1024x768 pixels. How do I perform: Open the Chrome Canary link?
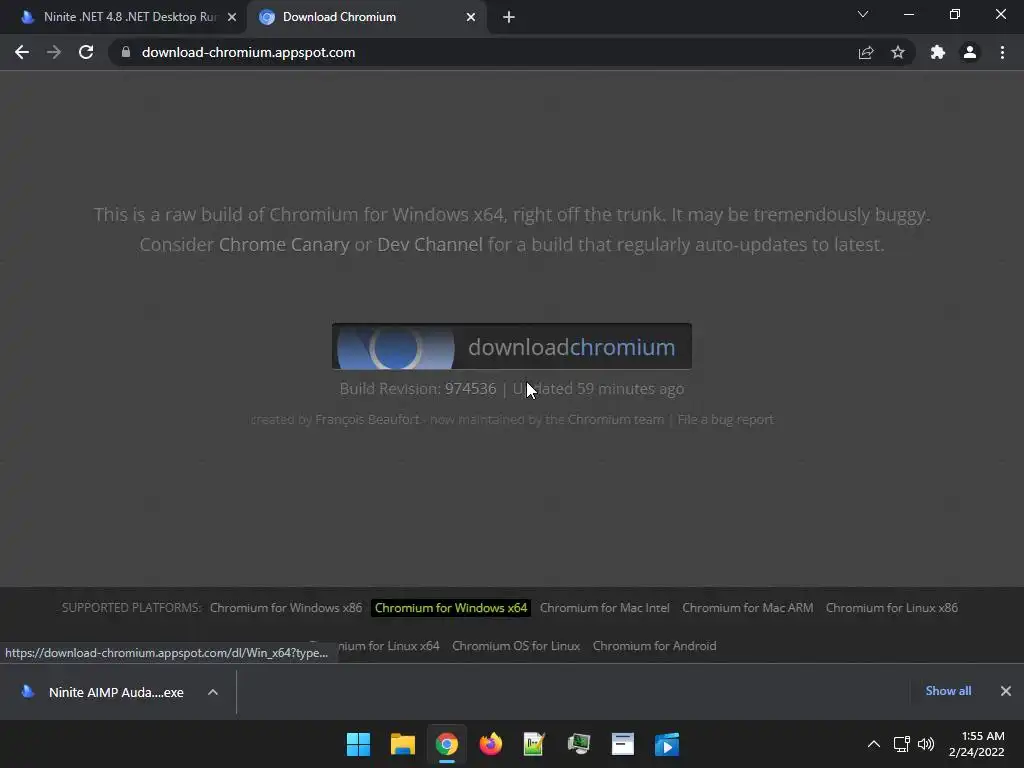(x=284, y=245)
